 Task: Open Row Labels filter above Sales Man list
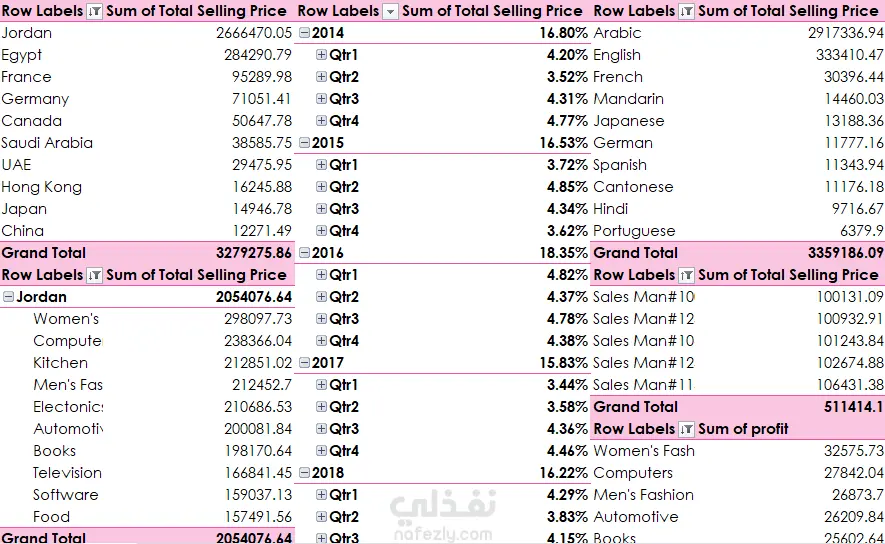tap(686, 275)
